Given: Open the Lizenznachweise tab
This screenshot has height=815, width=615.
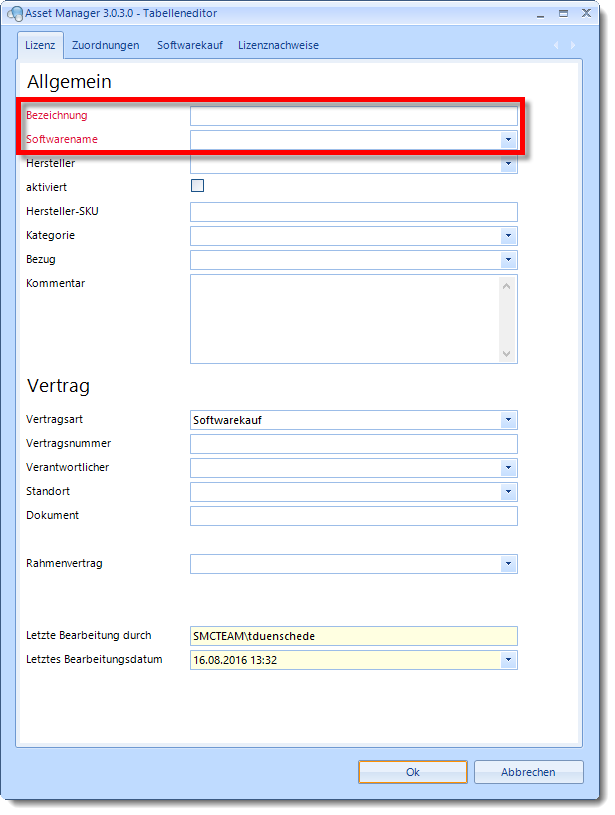Looking at the screenshot, I should click(x=278, y=45).
